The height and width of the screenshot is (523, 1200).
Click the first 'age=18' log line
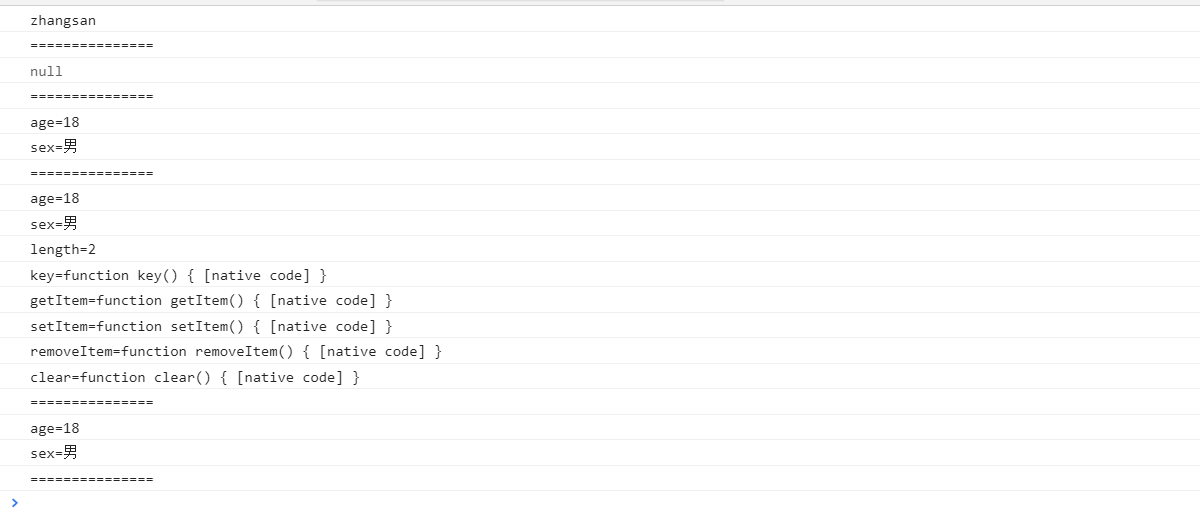point(54,122)
